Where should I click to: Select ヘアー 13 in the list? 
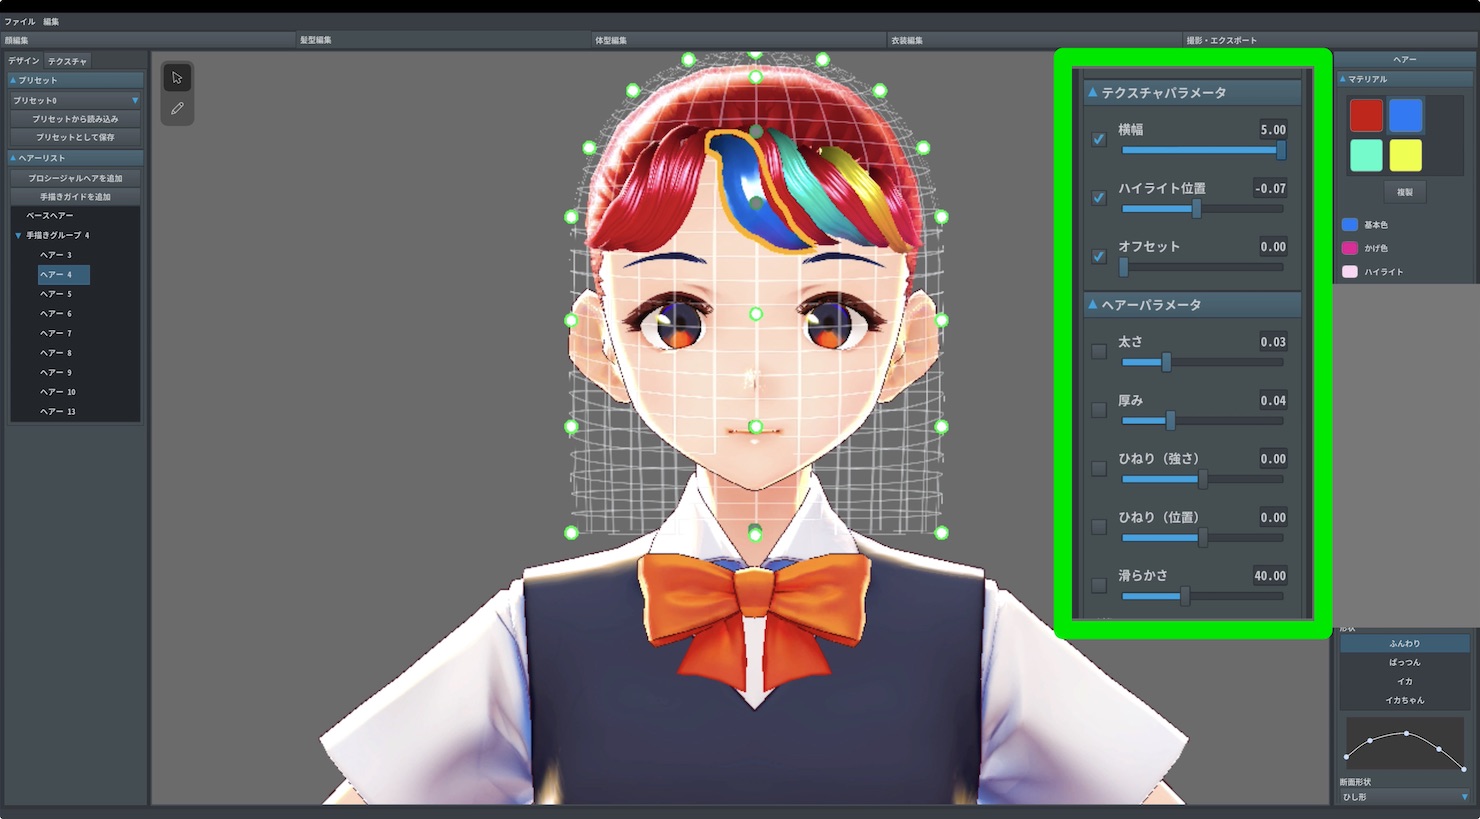coord(58,411)
